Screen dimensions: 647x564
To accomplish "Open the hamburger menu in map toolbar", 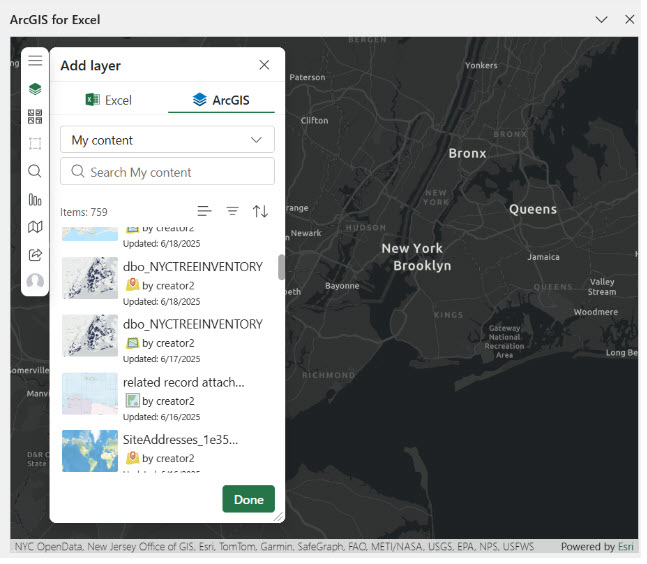I will click(35, 61).
